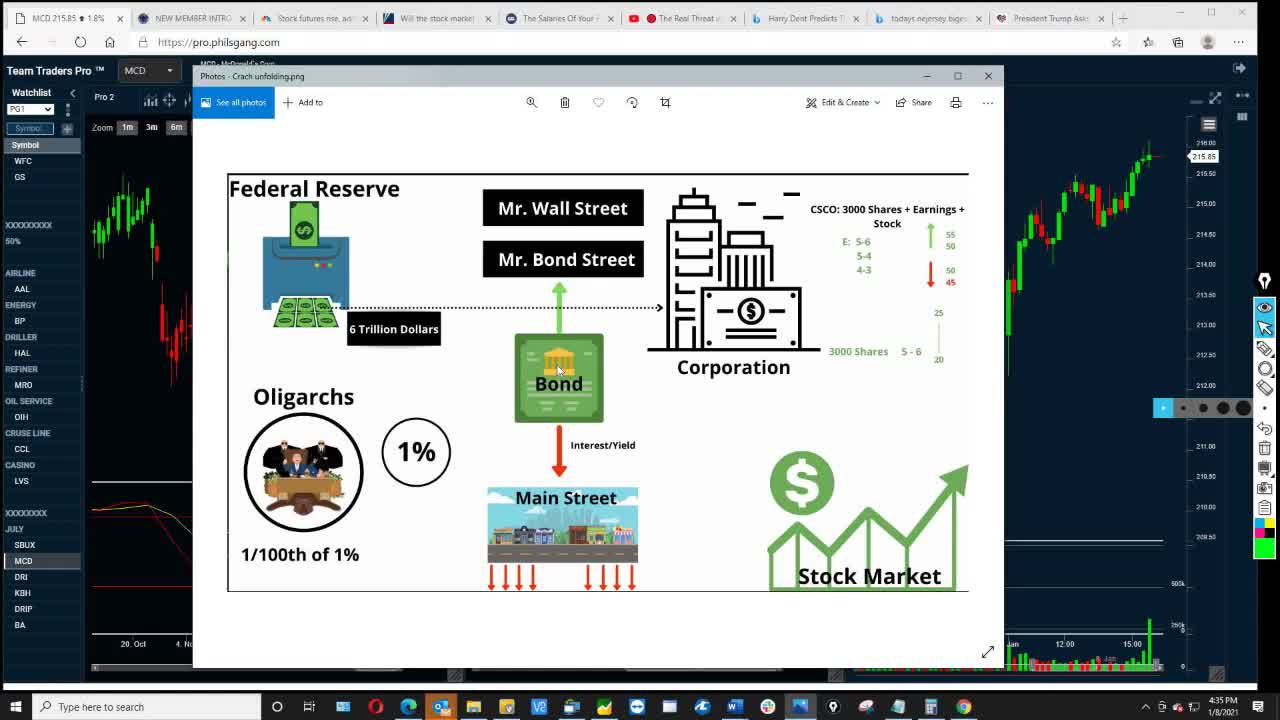
Task: Open the MCD symbol dropdown
Action: [x=148, y=71]
